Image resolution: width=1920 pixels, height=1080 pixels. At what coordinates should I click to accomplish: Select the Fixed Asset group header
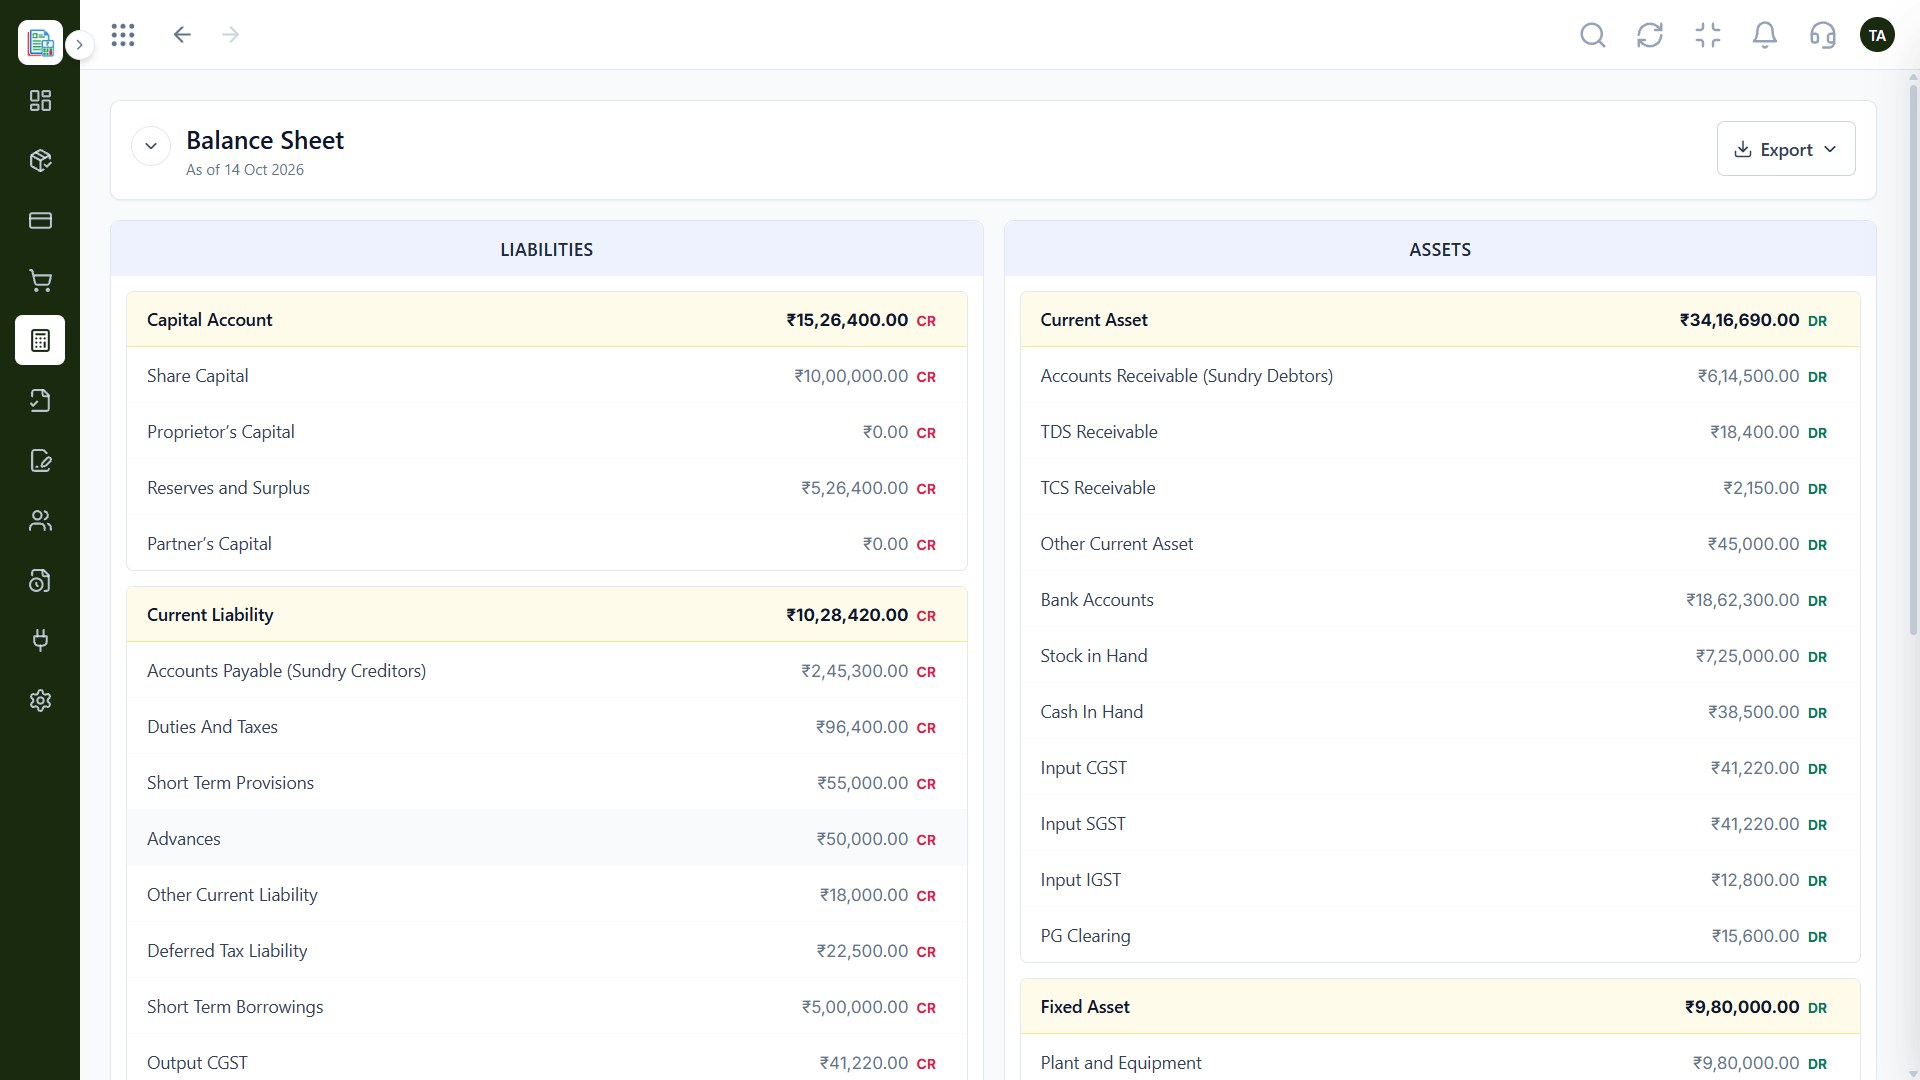[x=1440, y=1007]
